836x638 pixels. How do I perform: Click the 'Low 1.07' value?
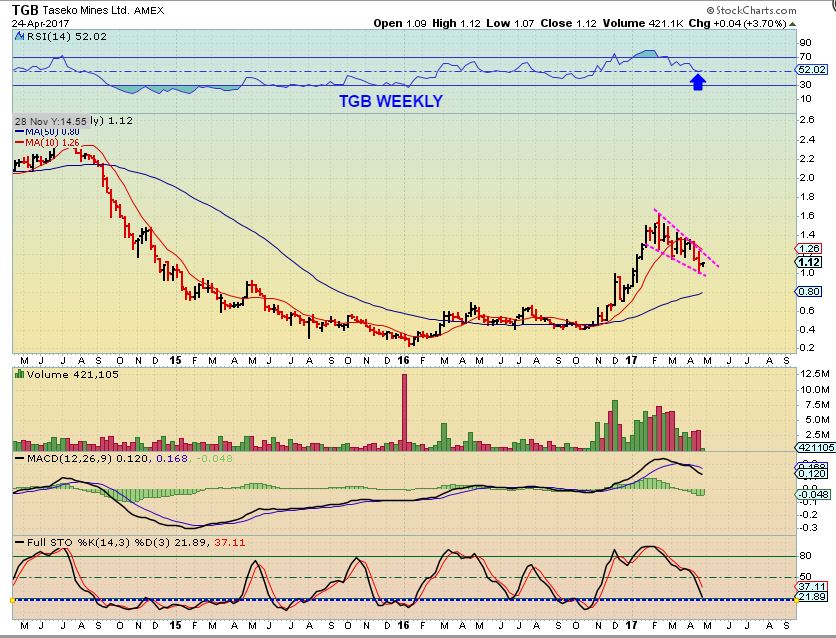point(510,23)
